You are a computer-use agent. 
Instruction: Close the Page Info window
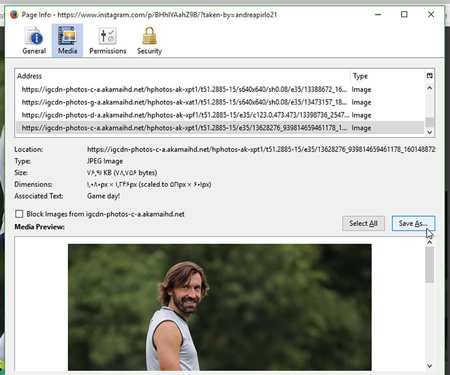click(431, 15)
